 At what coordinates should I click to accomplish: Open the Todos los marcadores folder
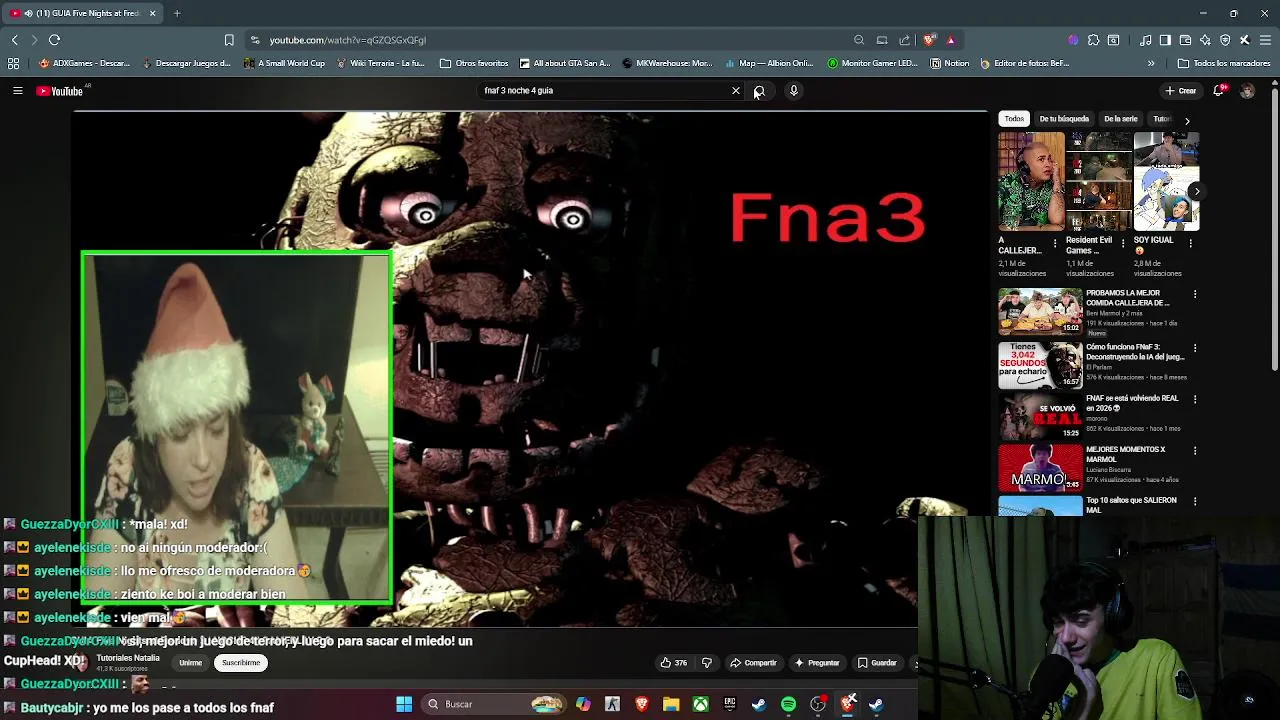[1224, 63]
